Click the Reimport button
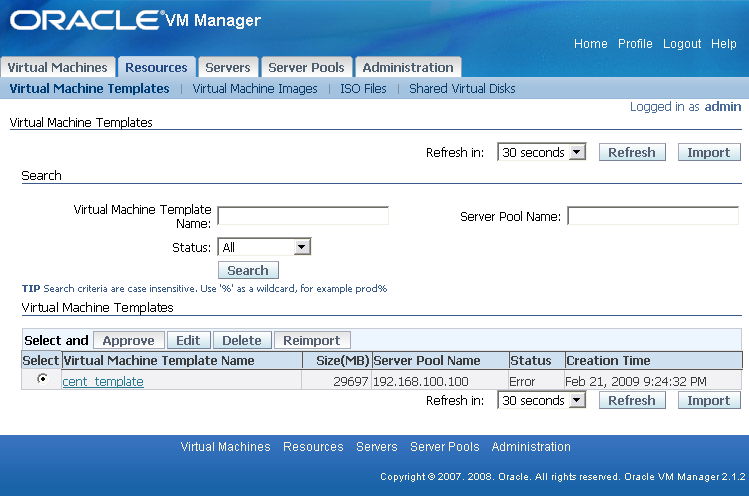The width and height of the screenshot is (749, 496). coord(312,340)
